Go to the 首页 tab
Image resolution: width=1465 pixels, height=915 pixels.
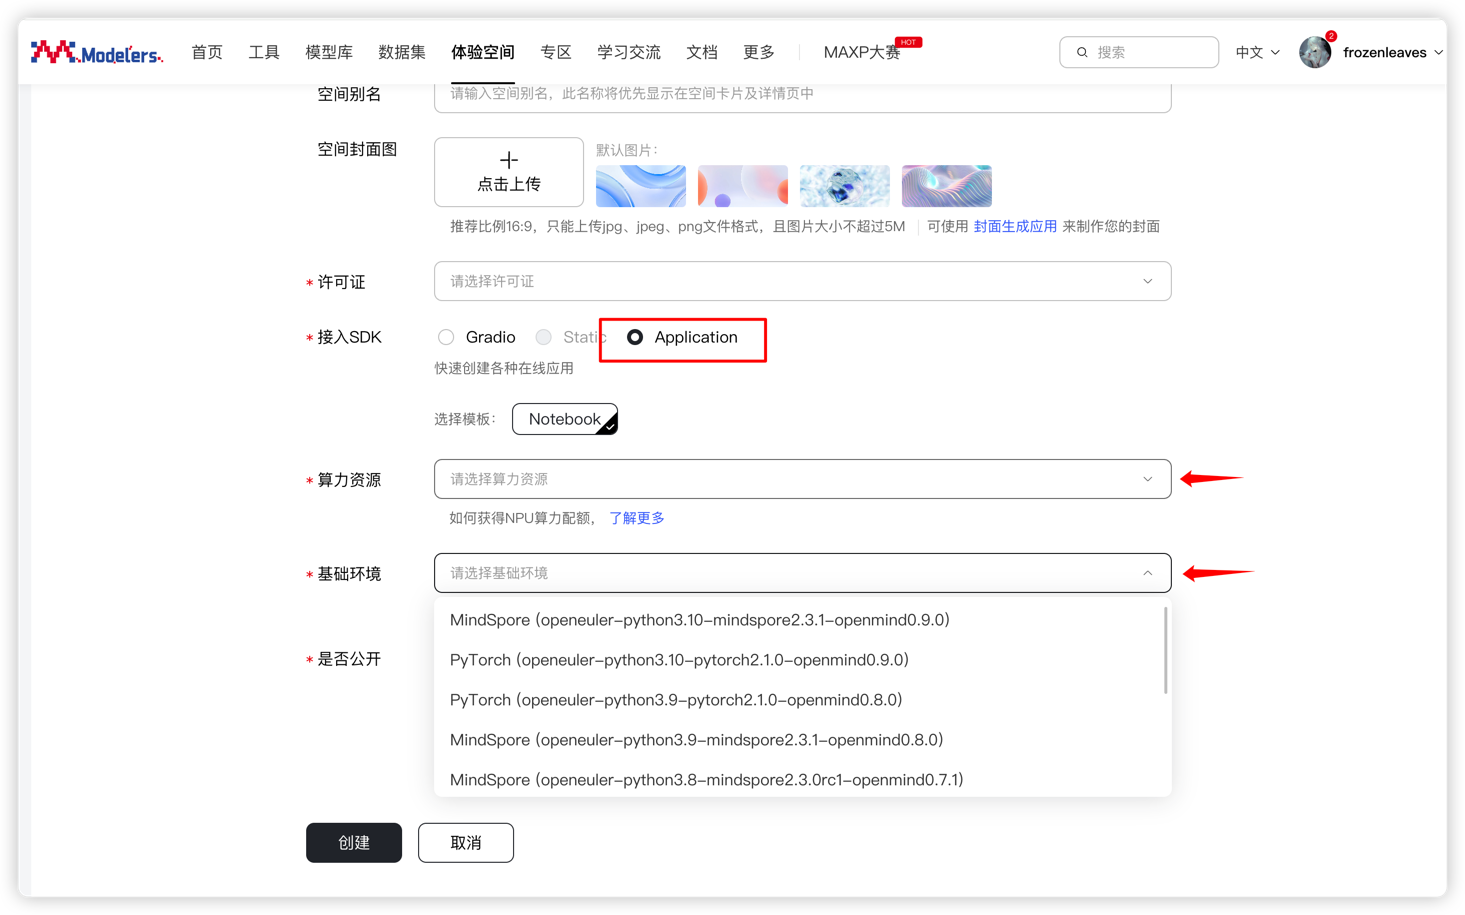(x=207, y=52)
